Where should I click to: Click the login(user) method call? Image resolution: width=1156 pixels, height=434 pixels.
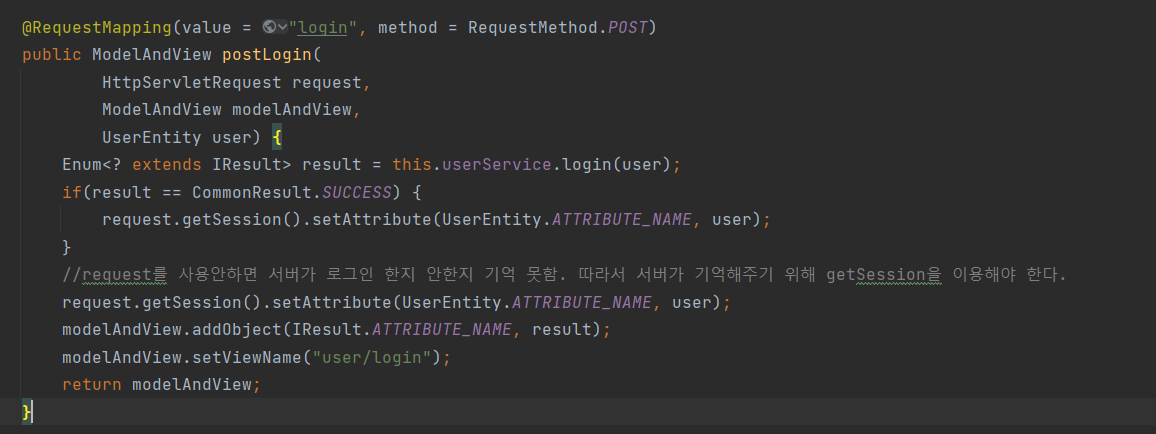[617, 165]
